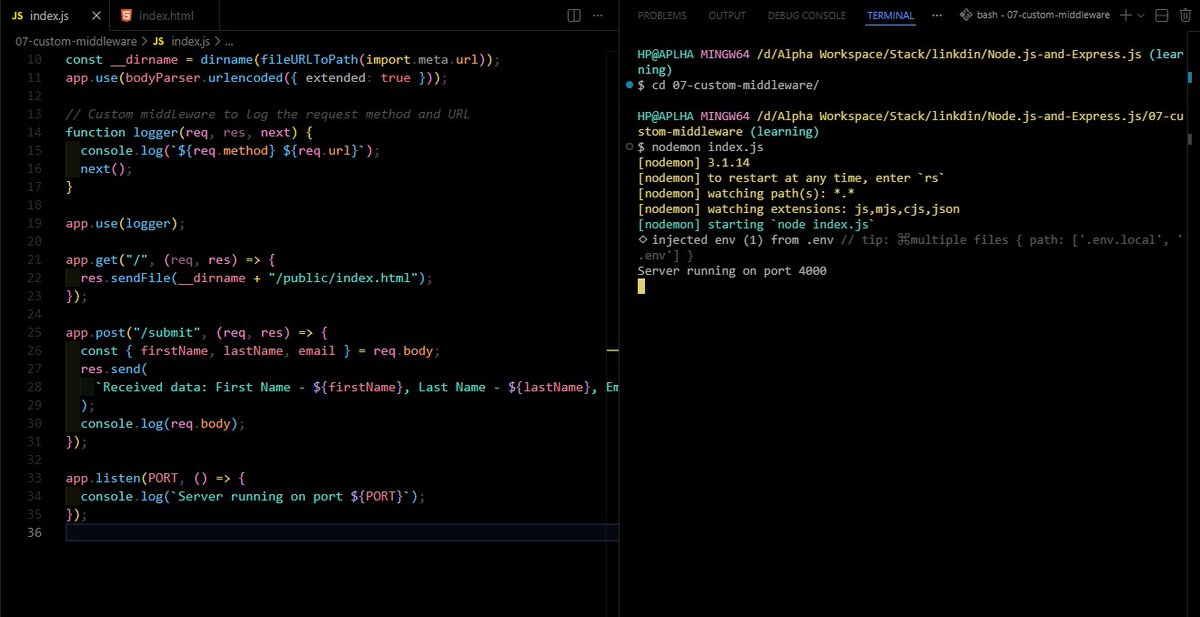Click 'app.use(bodyParser.urlencoded' code line
Screen dimensions: 1200x617
click(x=257, y=77)
